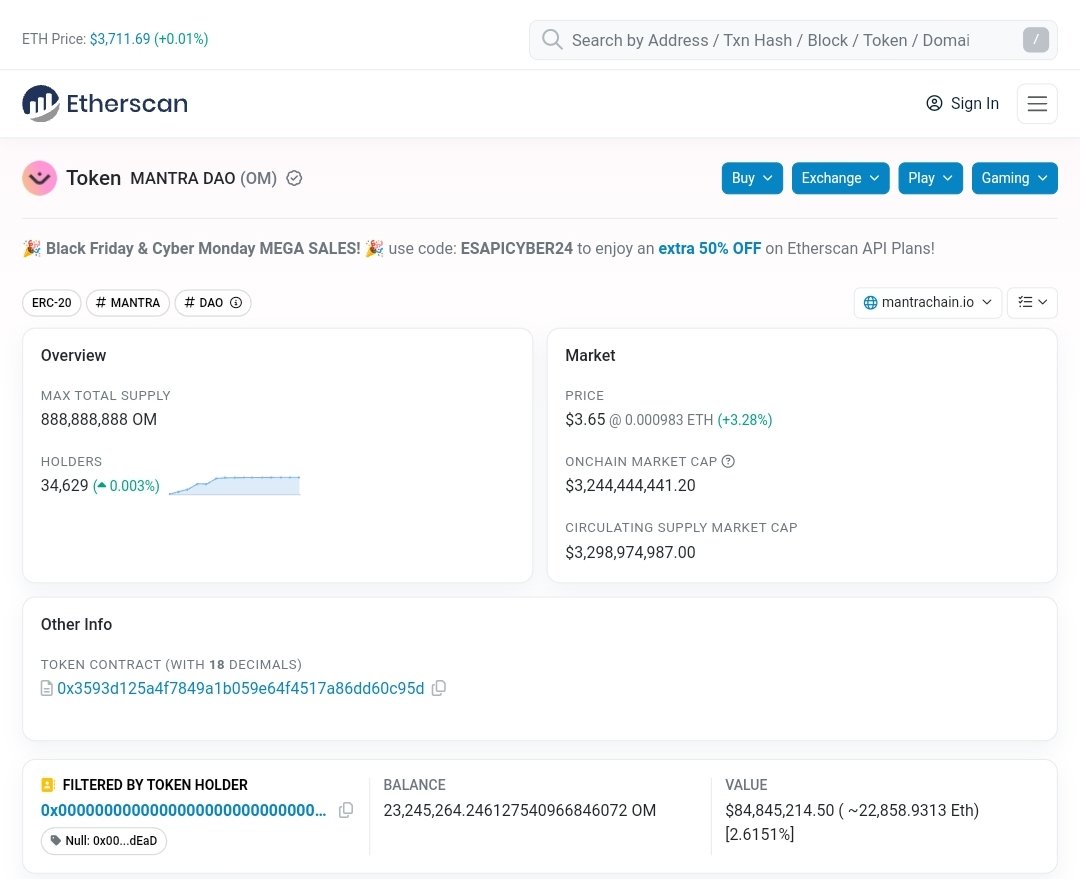Viewport: 1080px width, 879px height.
Task: Click the MANTRA DAO token logo
Action: pyautogui.click(x=39, y=178)
